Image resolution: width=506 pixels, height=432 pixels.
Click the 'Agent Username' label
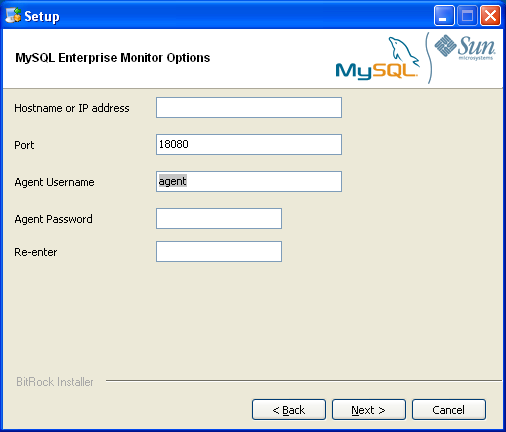point(54,182)
